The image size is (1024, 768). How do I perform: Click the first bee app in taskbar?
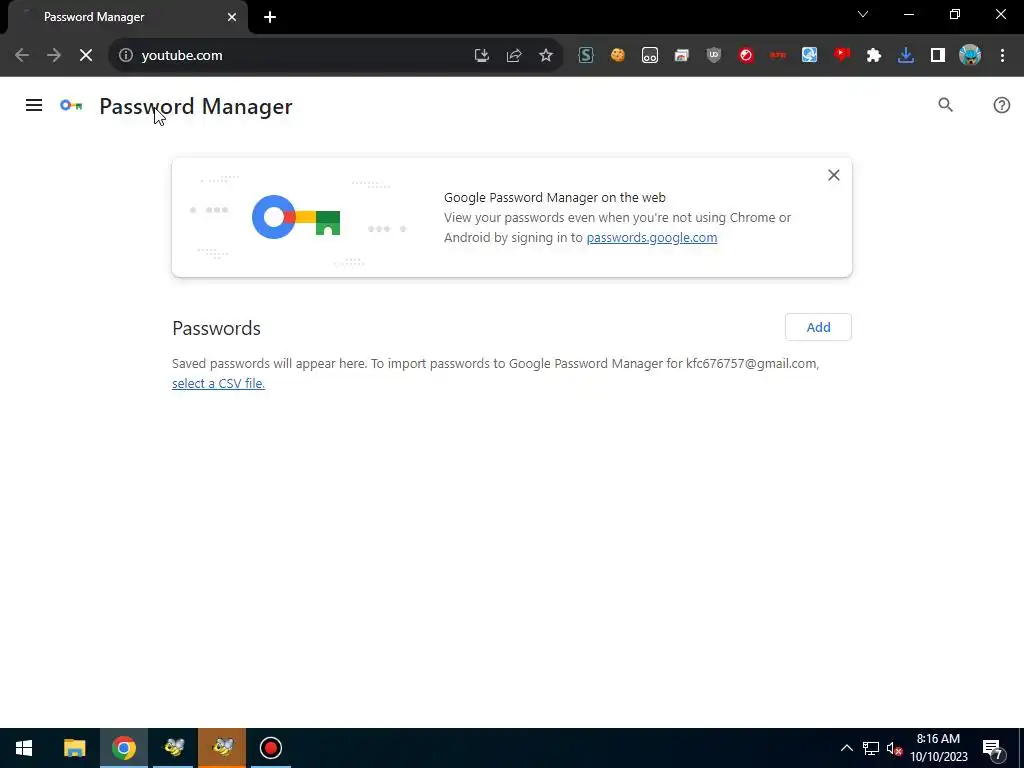[x=173, y=748]
